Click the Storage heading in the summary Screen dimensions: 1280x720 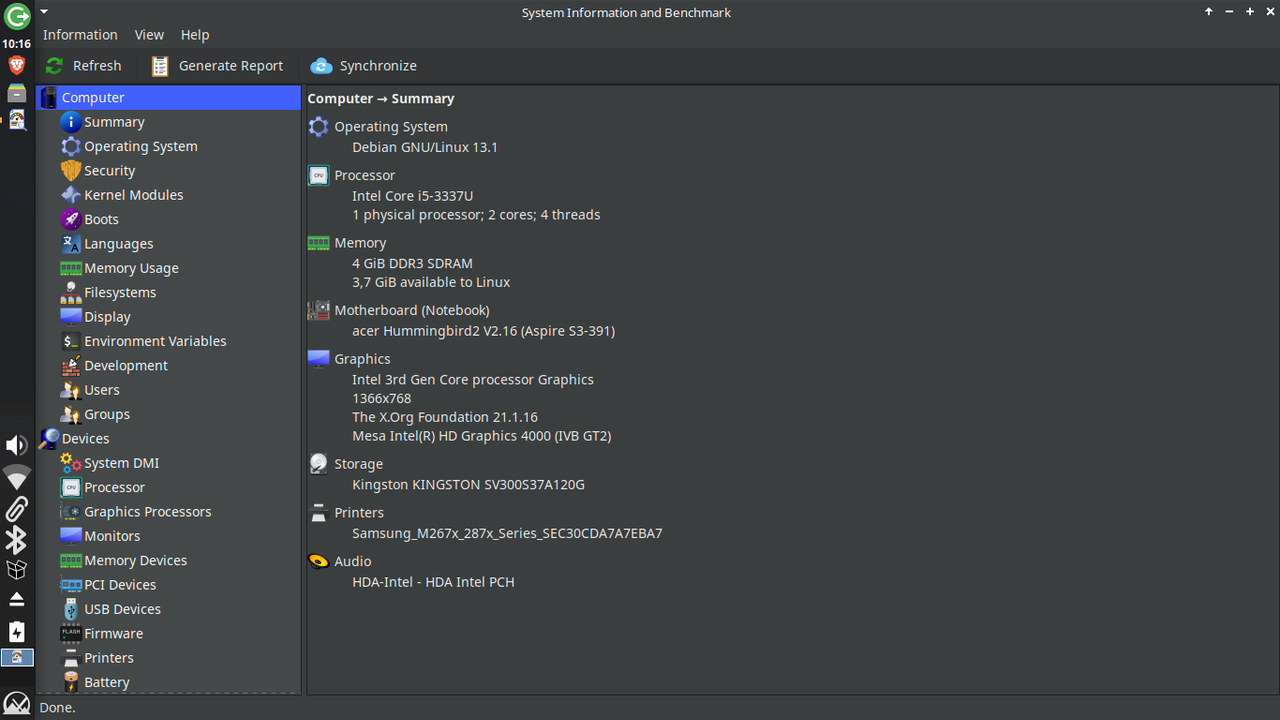point(358,464)
